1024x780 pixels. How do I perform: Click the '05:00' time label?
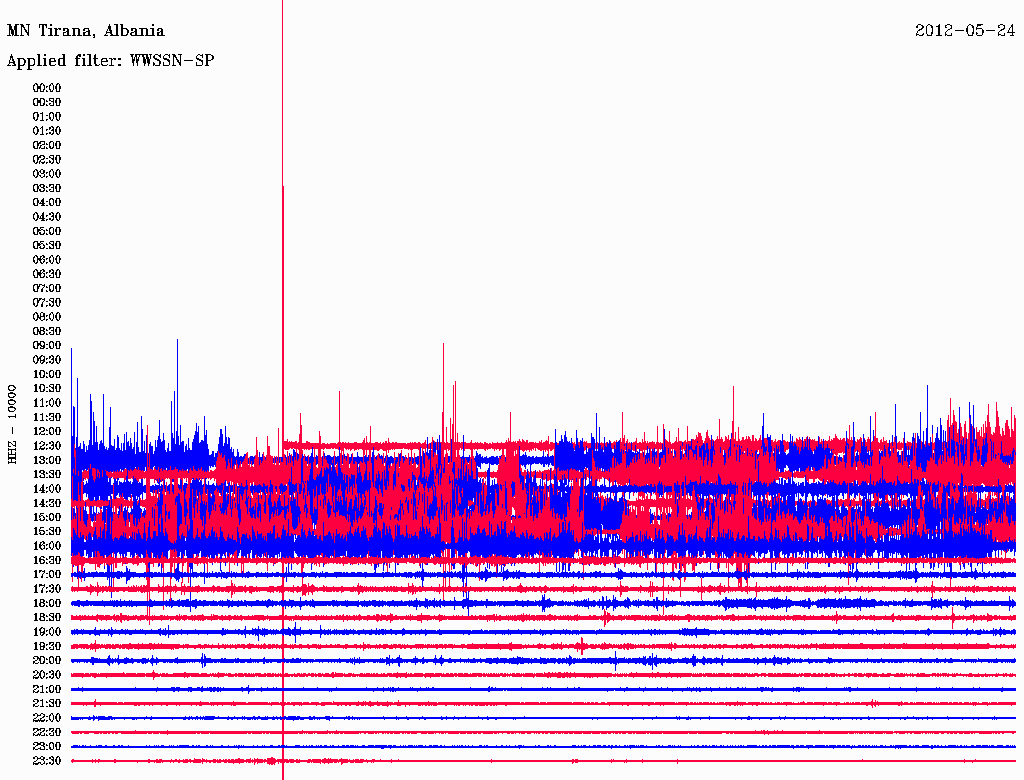tap(47, 231)
